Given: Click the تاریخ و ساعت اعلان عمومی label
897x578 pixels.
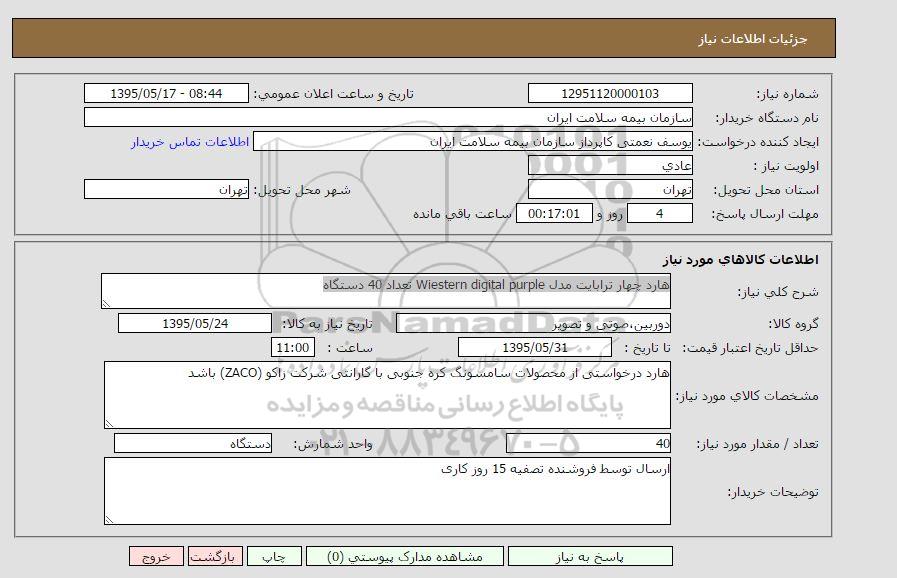Looking at the screenshot, I should 333,94.
